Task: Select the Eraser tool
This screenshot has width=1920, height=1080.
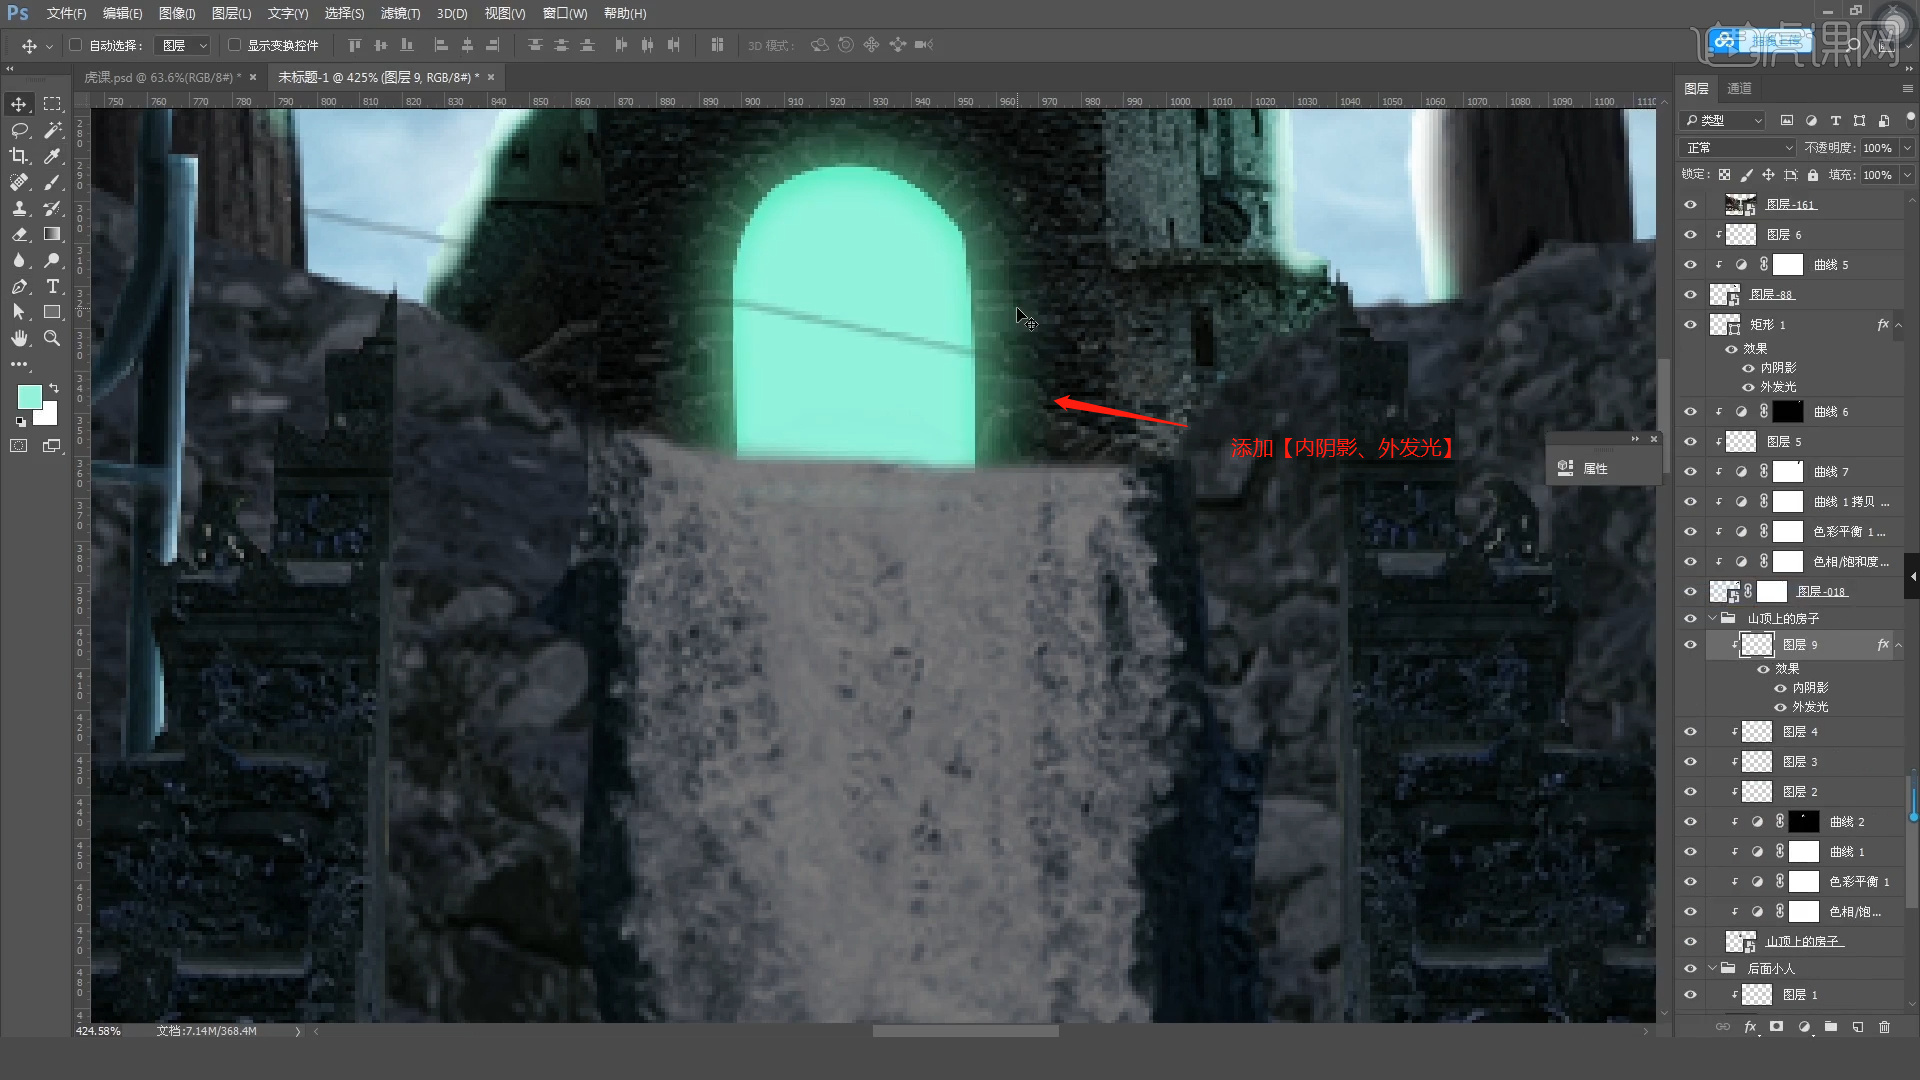Action: 19,234
